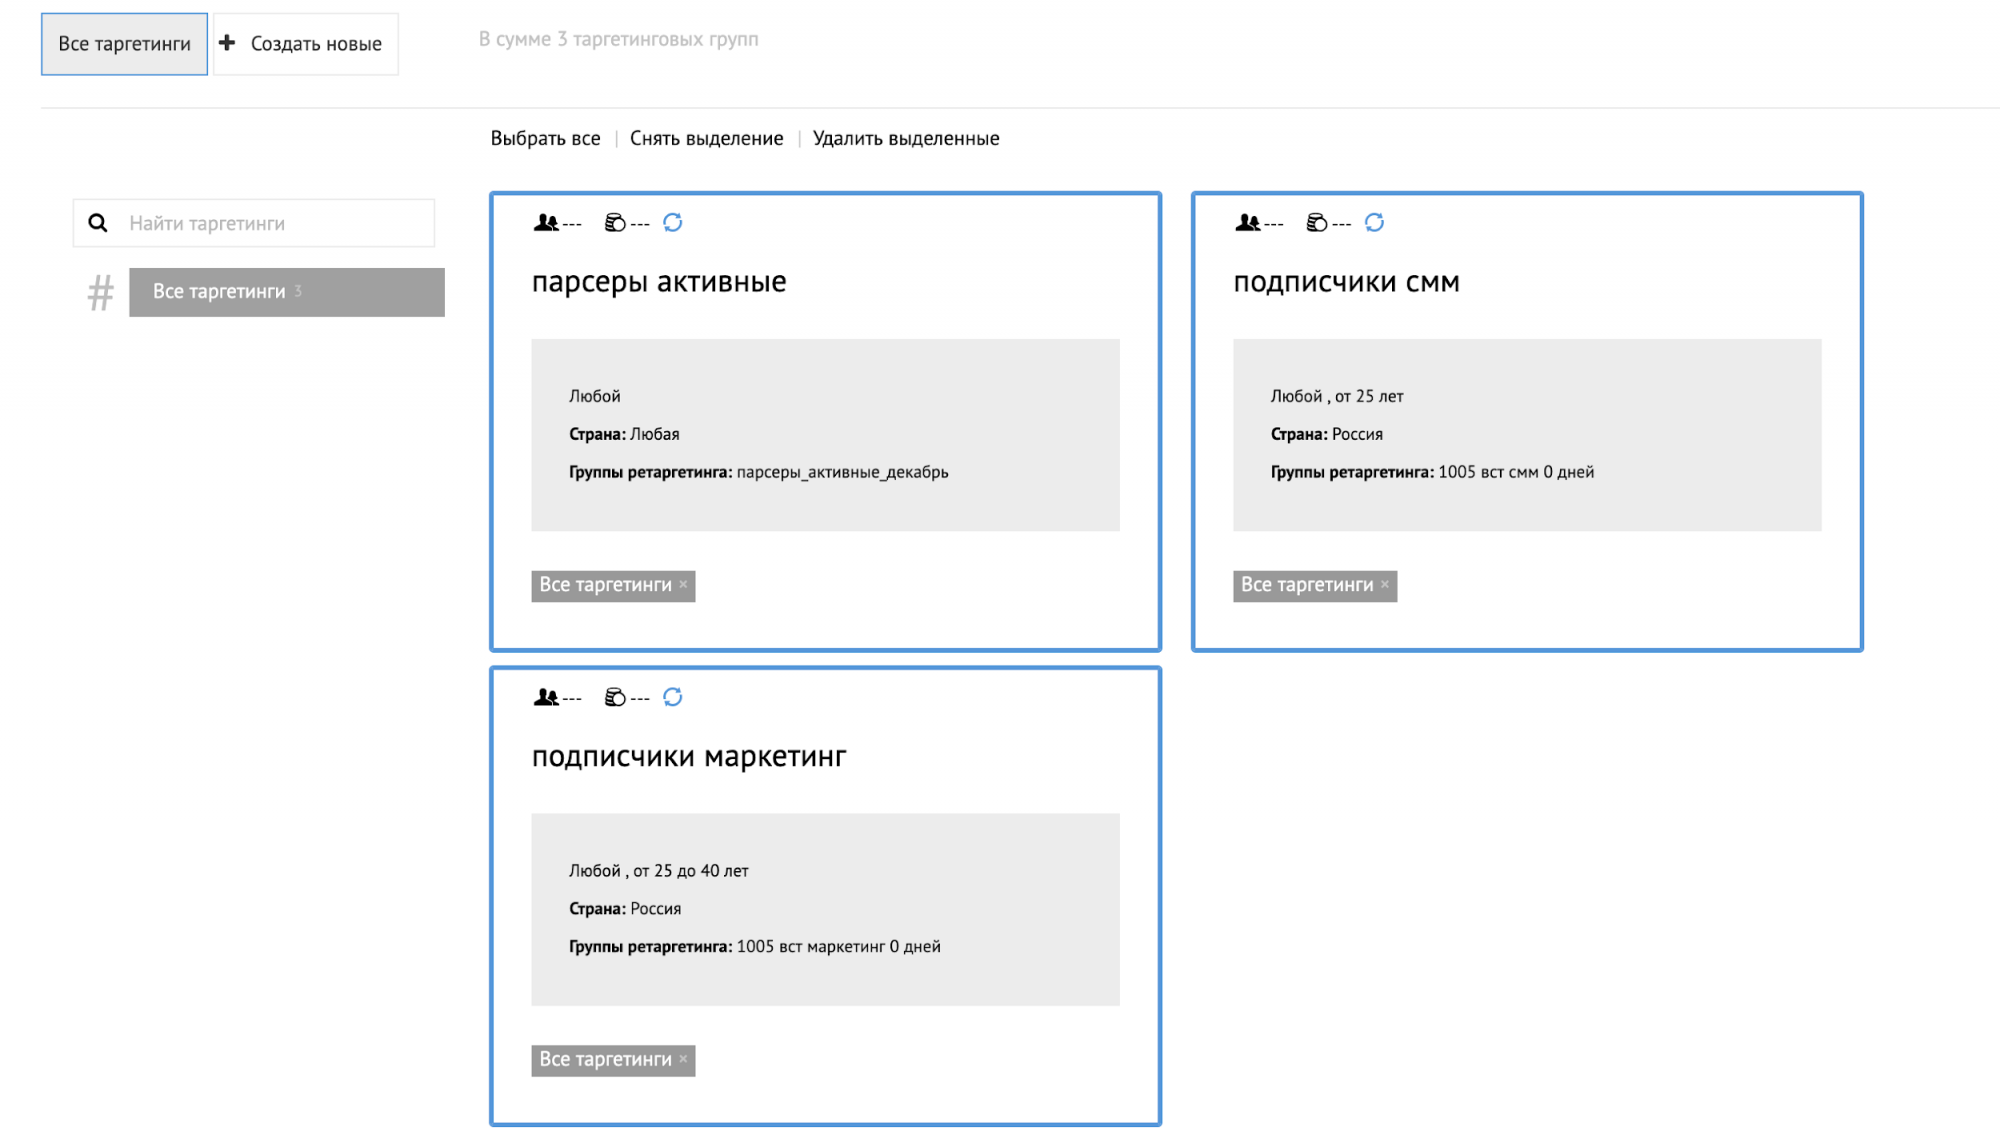Image resolution: width=2000 pixels, height=1143 pixels.
Task: Remove Все таргетинги tag from подписчики смм
Action: coord(1386,586)
